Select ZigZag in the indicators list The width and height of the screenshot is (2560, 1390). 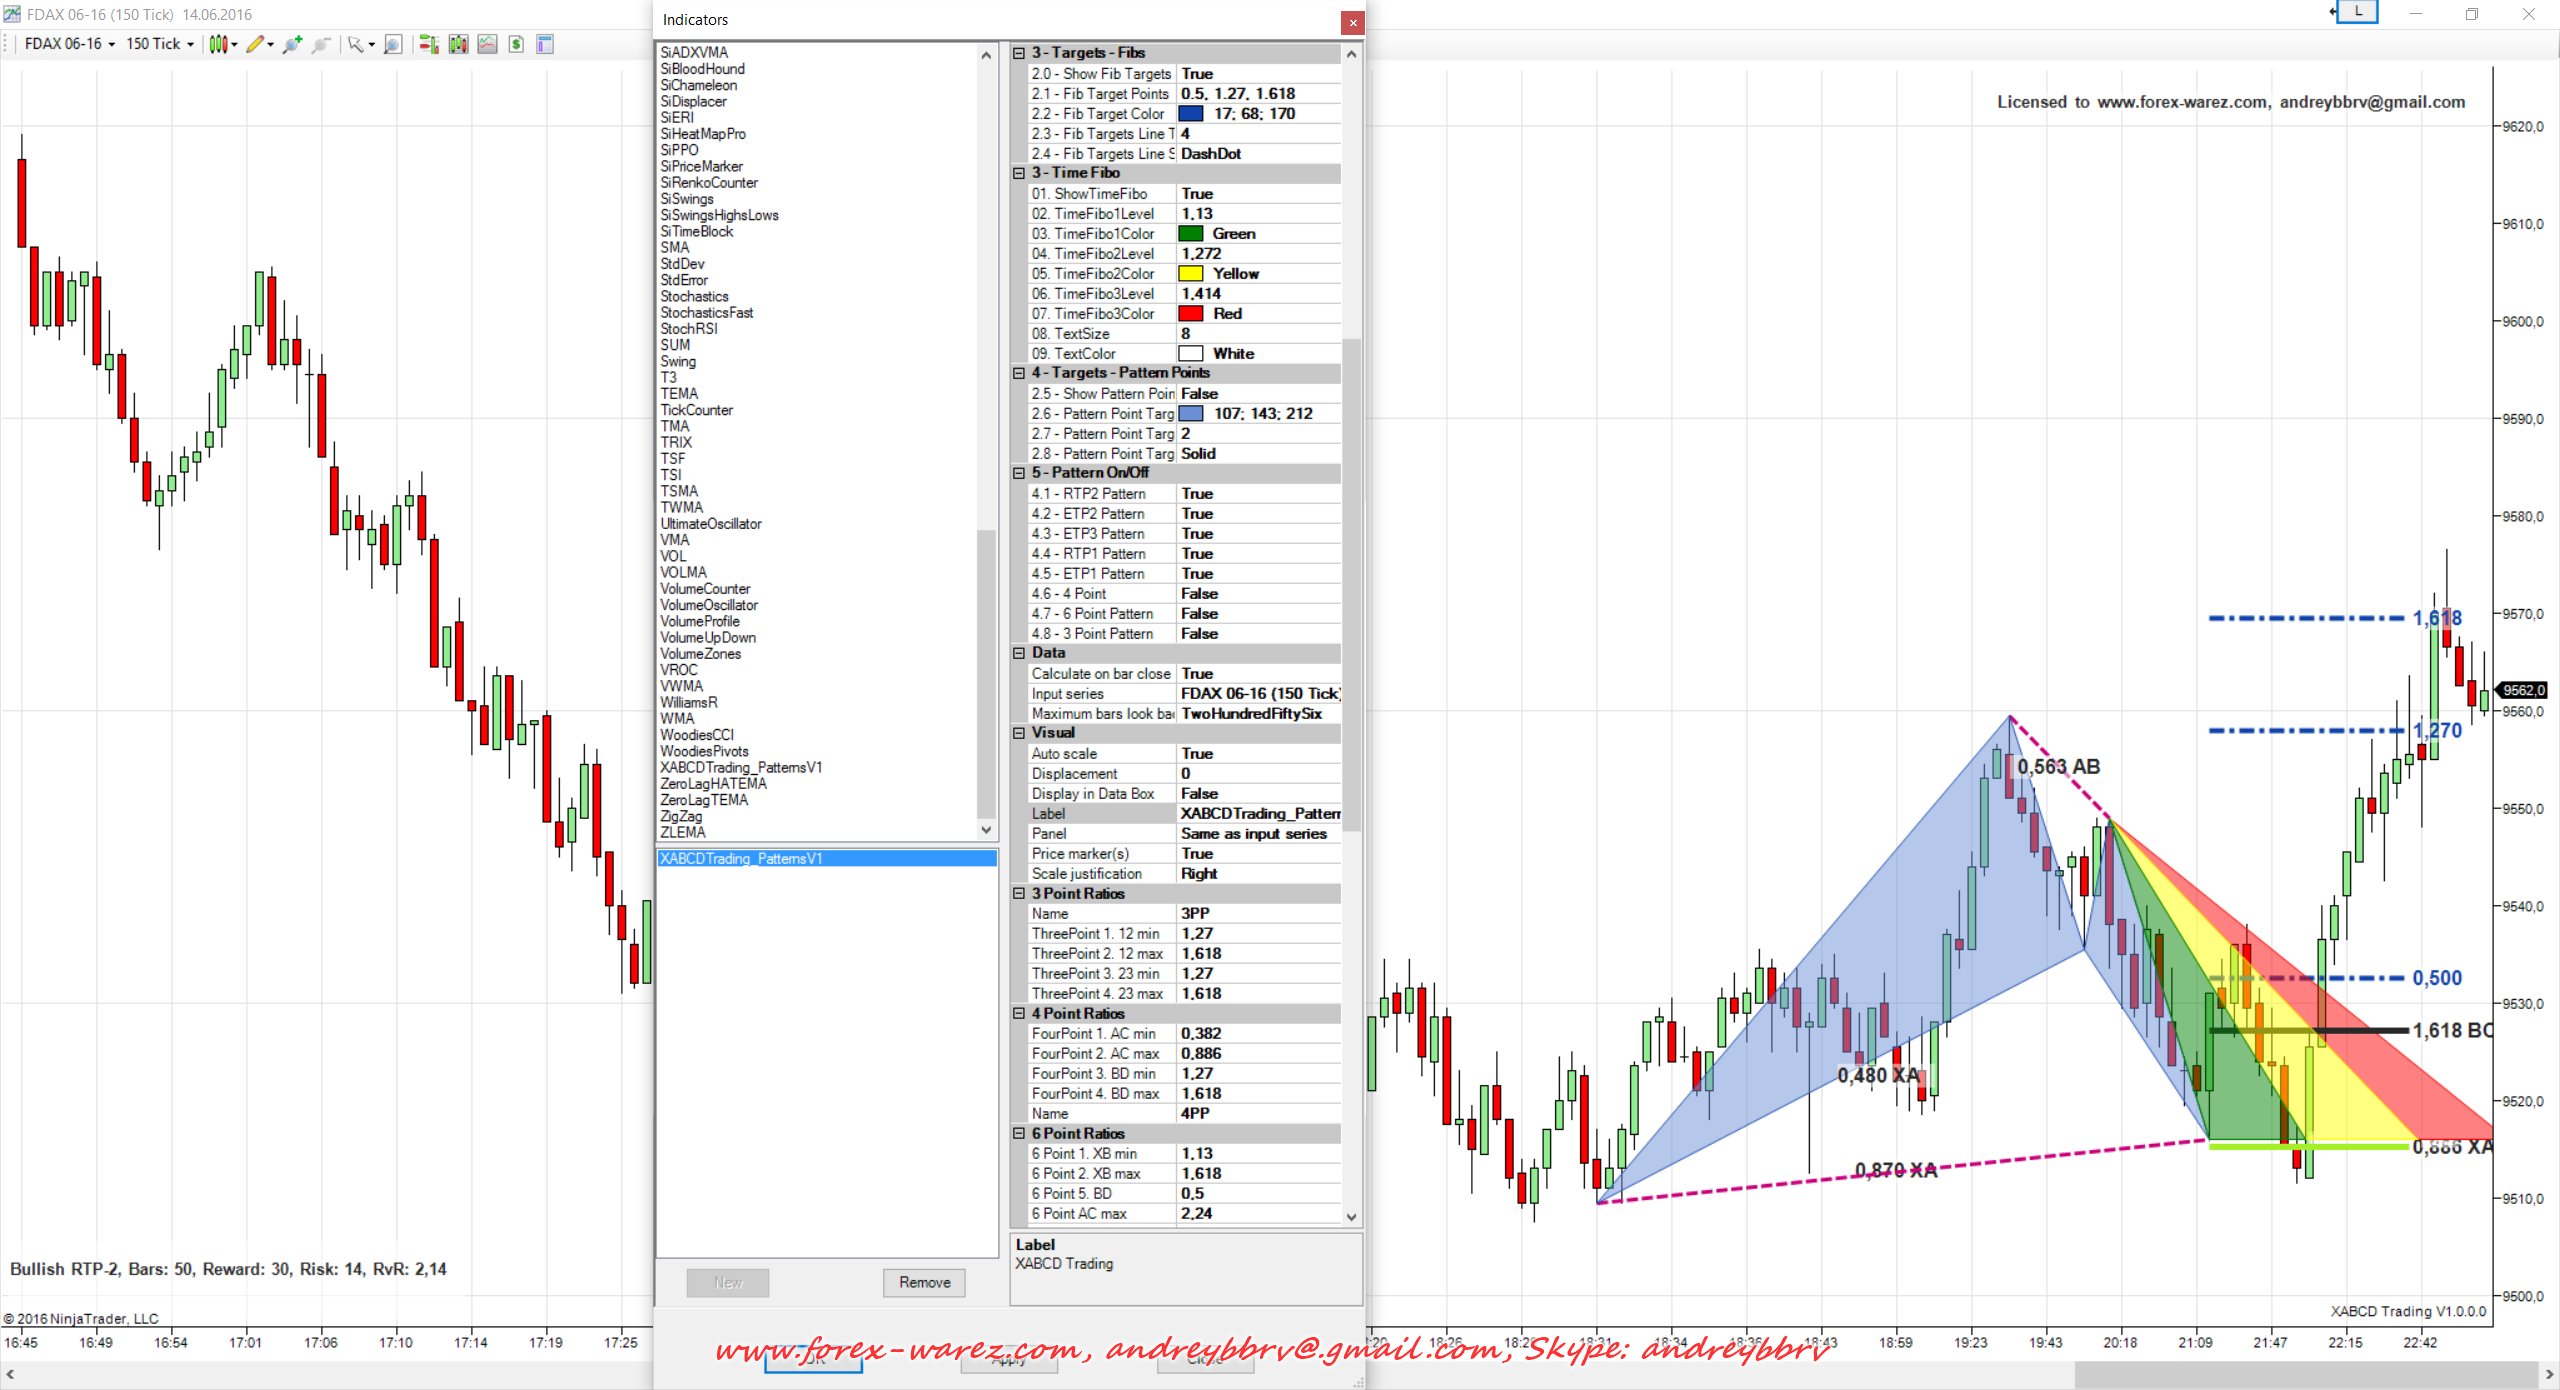click(681, 816)
